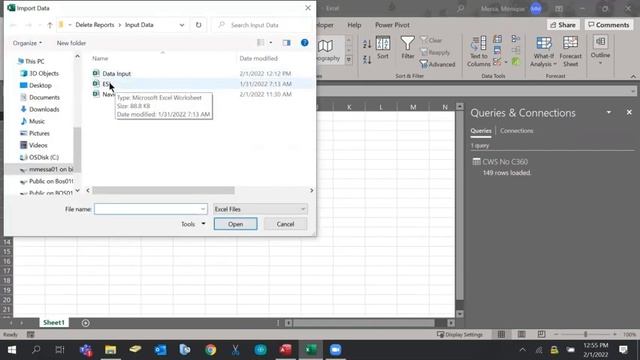Switch to Normal view icon
640x360 pixels.
coord(501,334)
